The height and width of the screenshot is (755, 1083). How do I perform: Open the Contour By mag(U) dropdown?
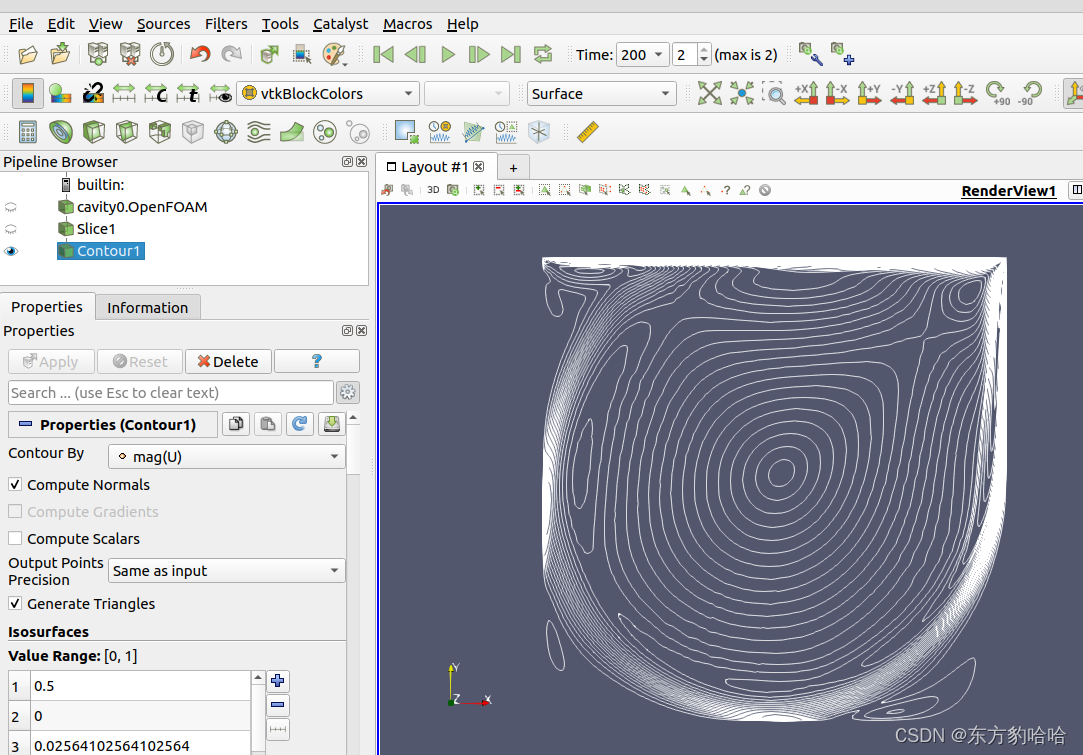tap(227, 457)
